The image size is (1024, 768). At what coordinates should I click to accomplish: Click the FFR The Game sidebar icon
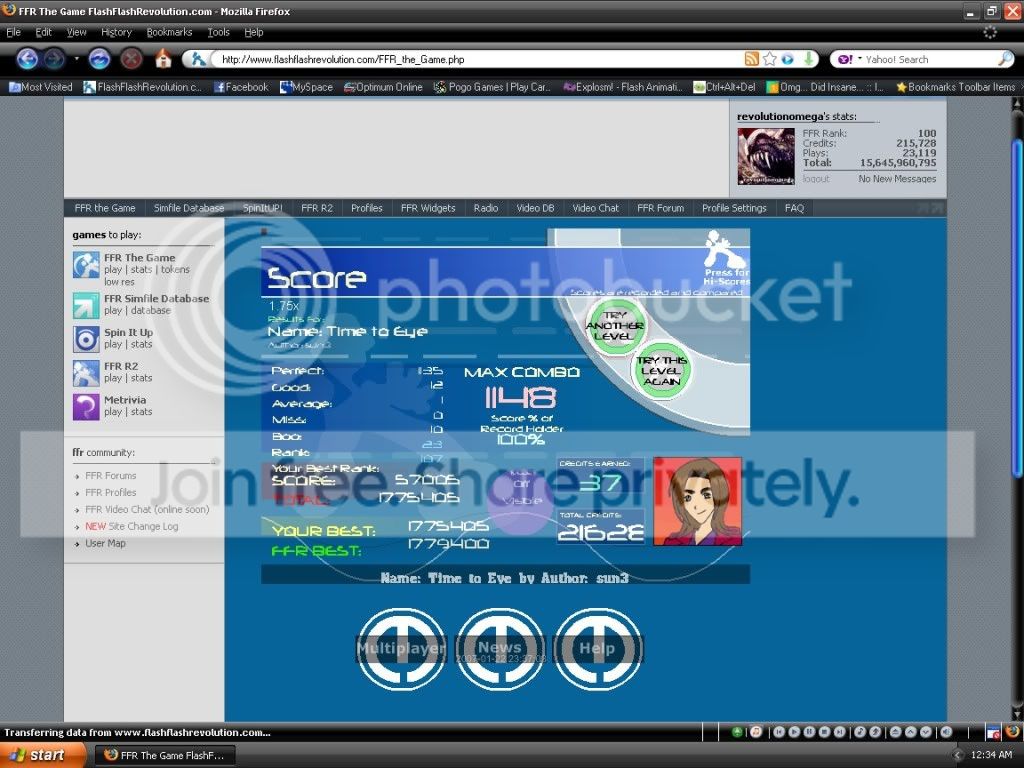coord(86,264)
